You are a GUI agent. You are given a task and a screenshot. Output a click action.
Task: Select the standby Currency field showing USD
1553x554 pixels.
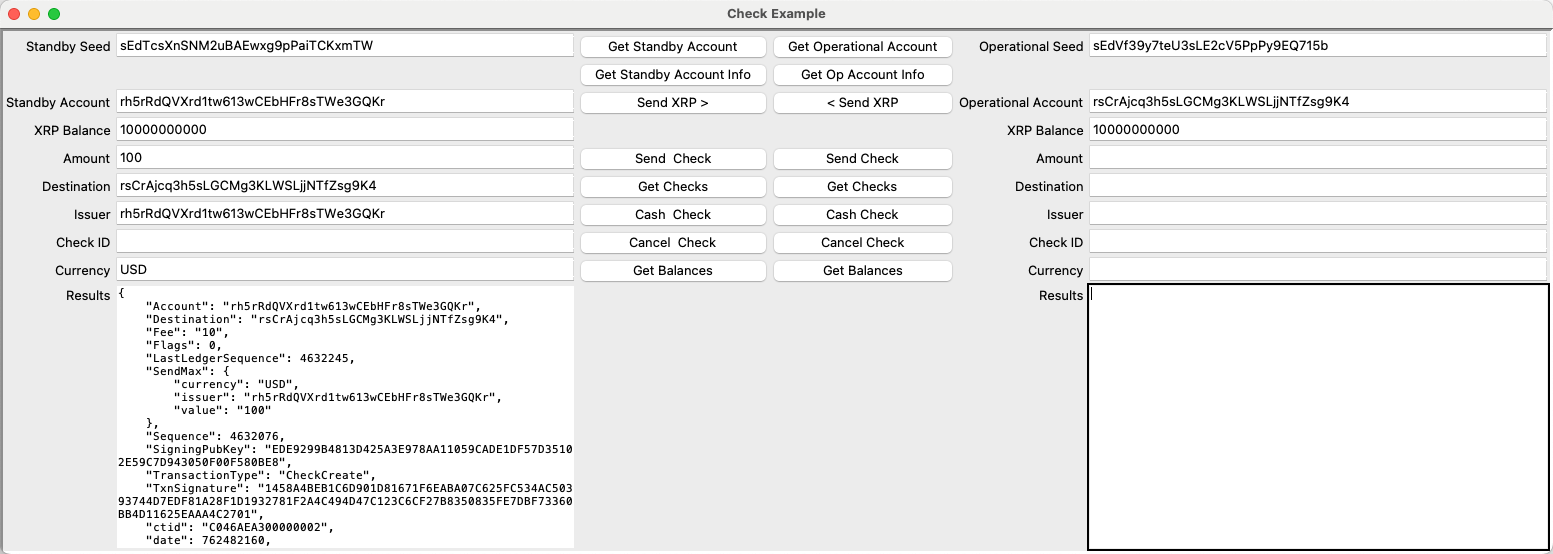344,270
